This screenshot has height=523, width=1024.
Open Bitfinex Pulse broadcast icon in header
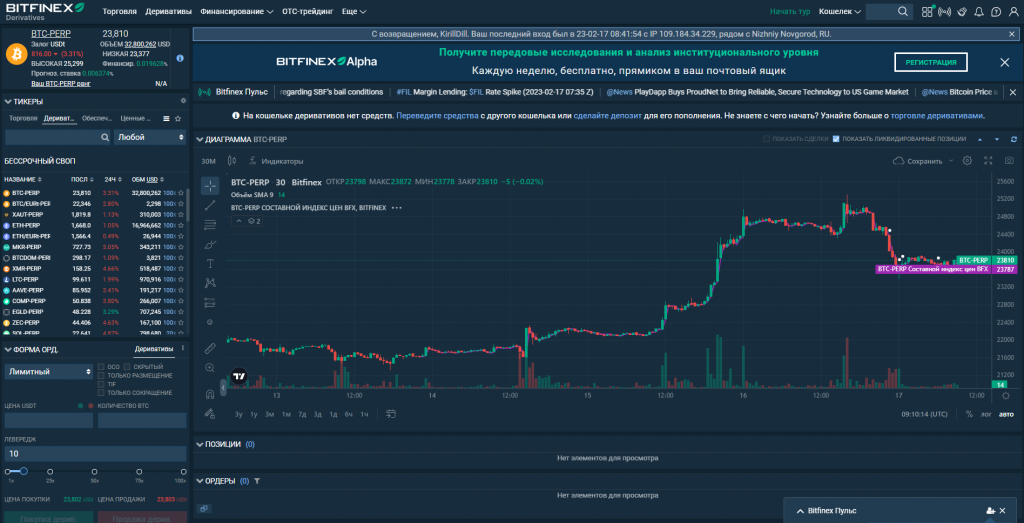[x=944, y=11]
